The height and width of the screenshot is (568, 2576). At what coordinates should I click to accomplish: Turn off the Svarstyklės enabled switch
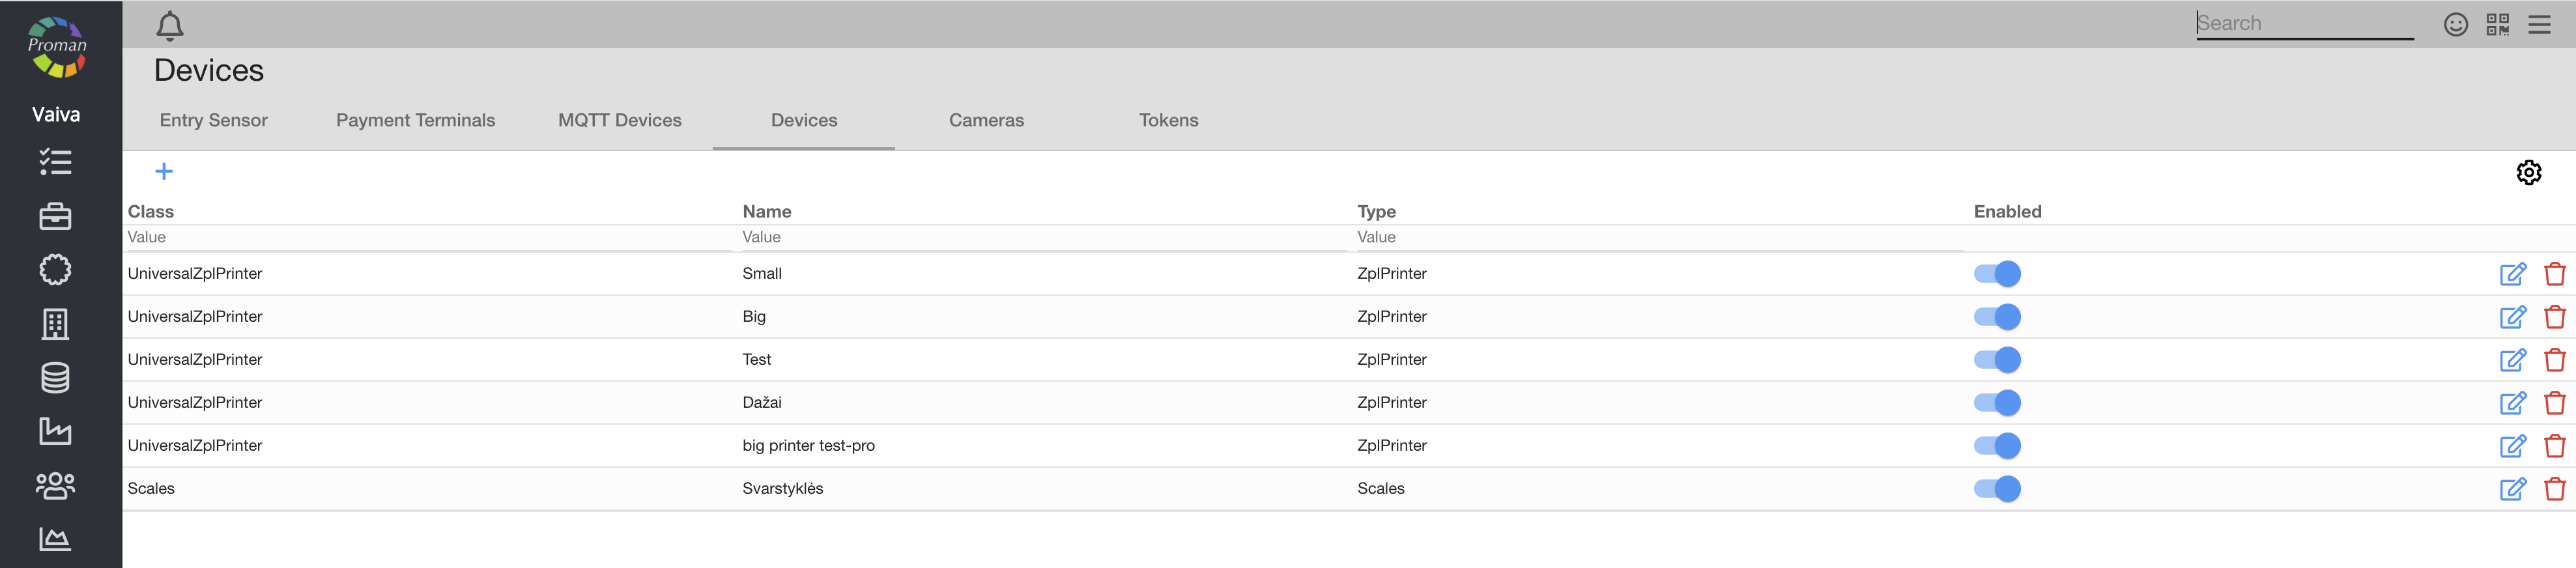point(1997,489)
